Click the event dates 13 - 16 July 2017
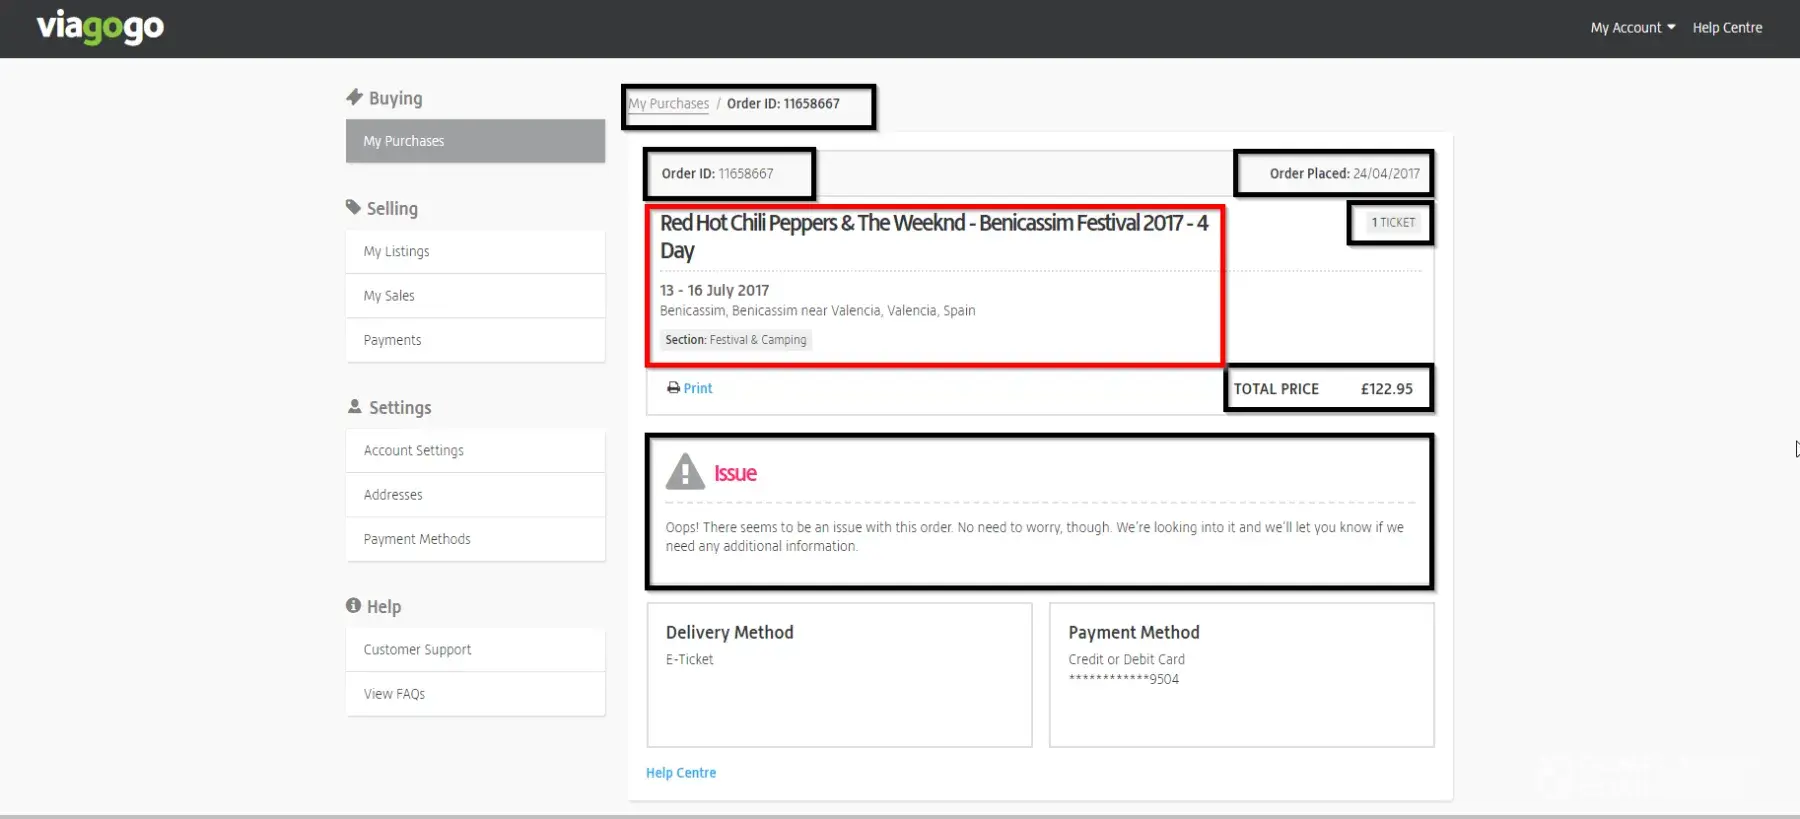1800x819 pixels. click(x=714, y=290)
